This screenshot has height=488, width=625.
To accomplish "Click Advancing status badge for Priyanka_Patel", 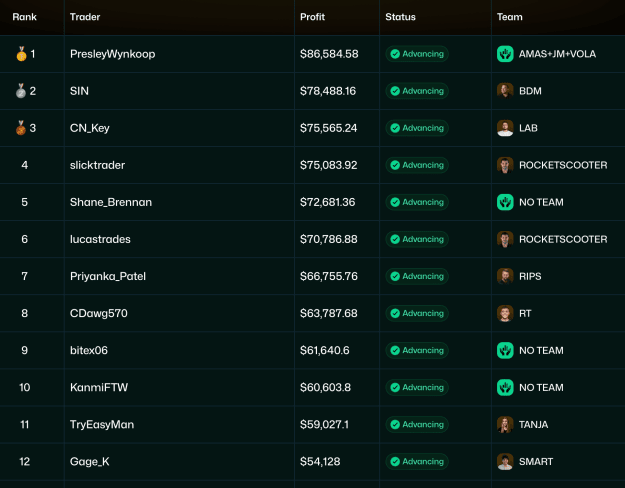I will [417, 276].
